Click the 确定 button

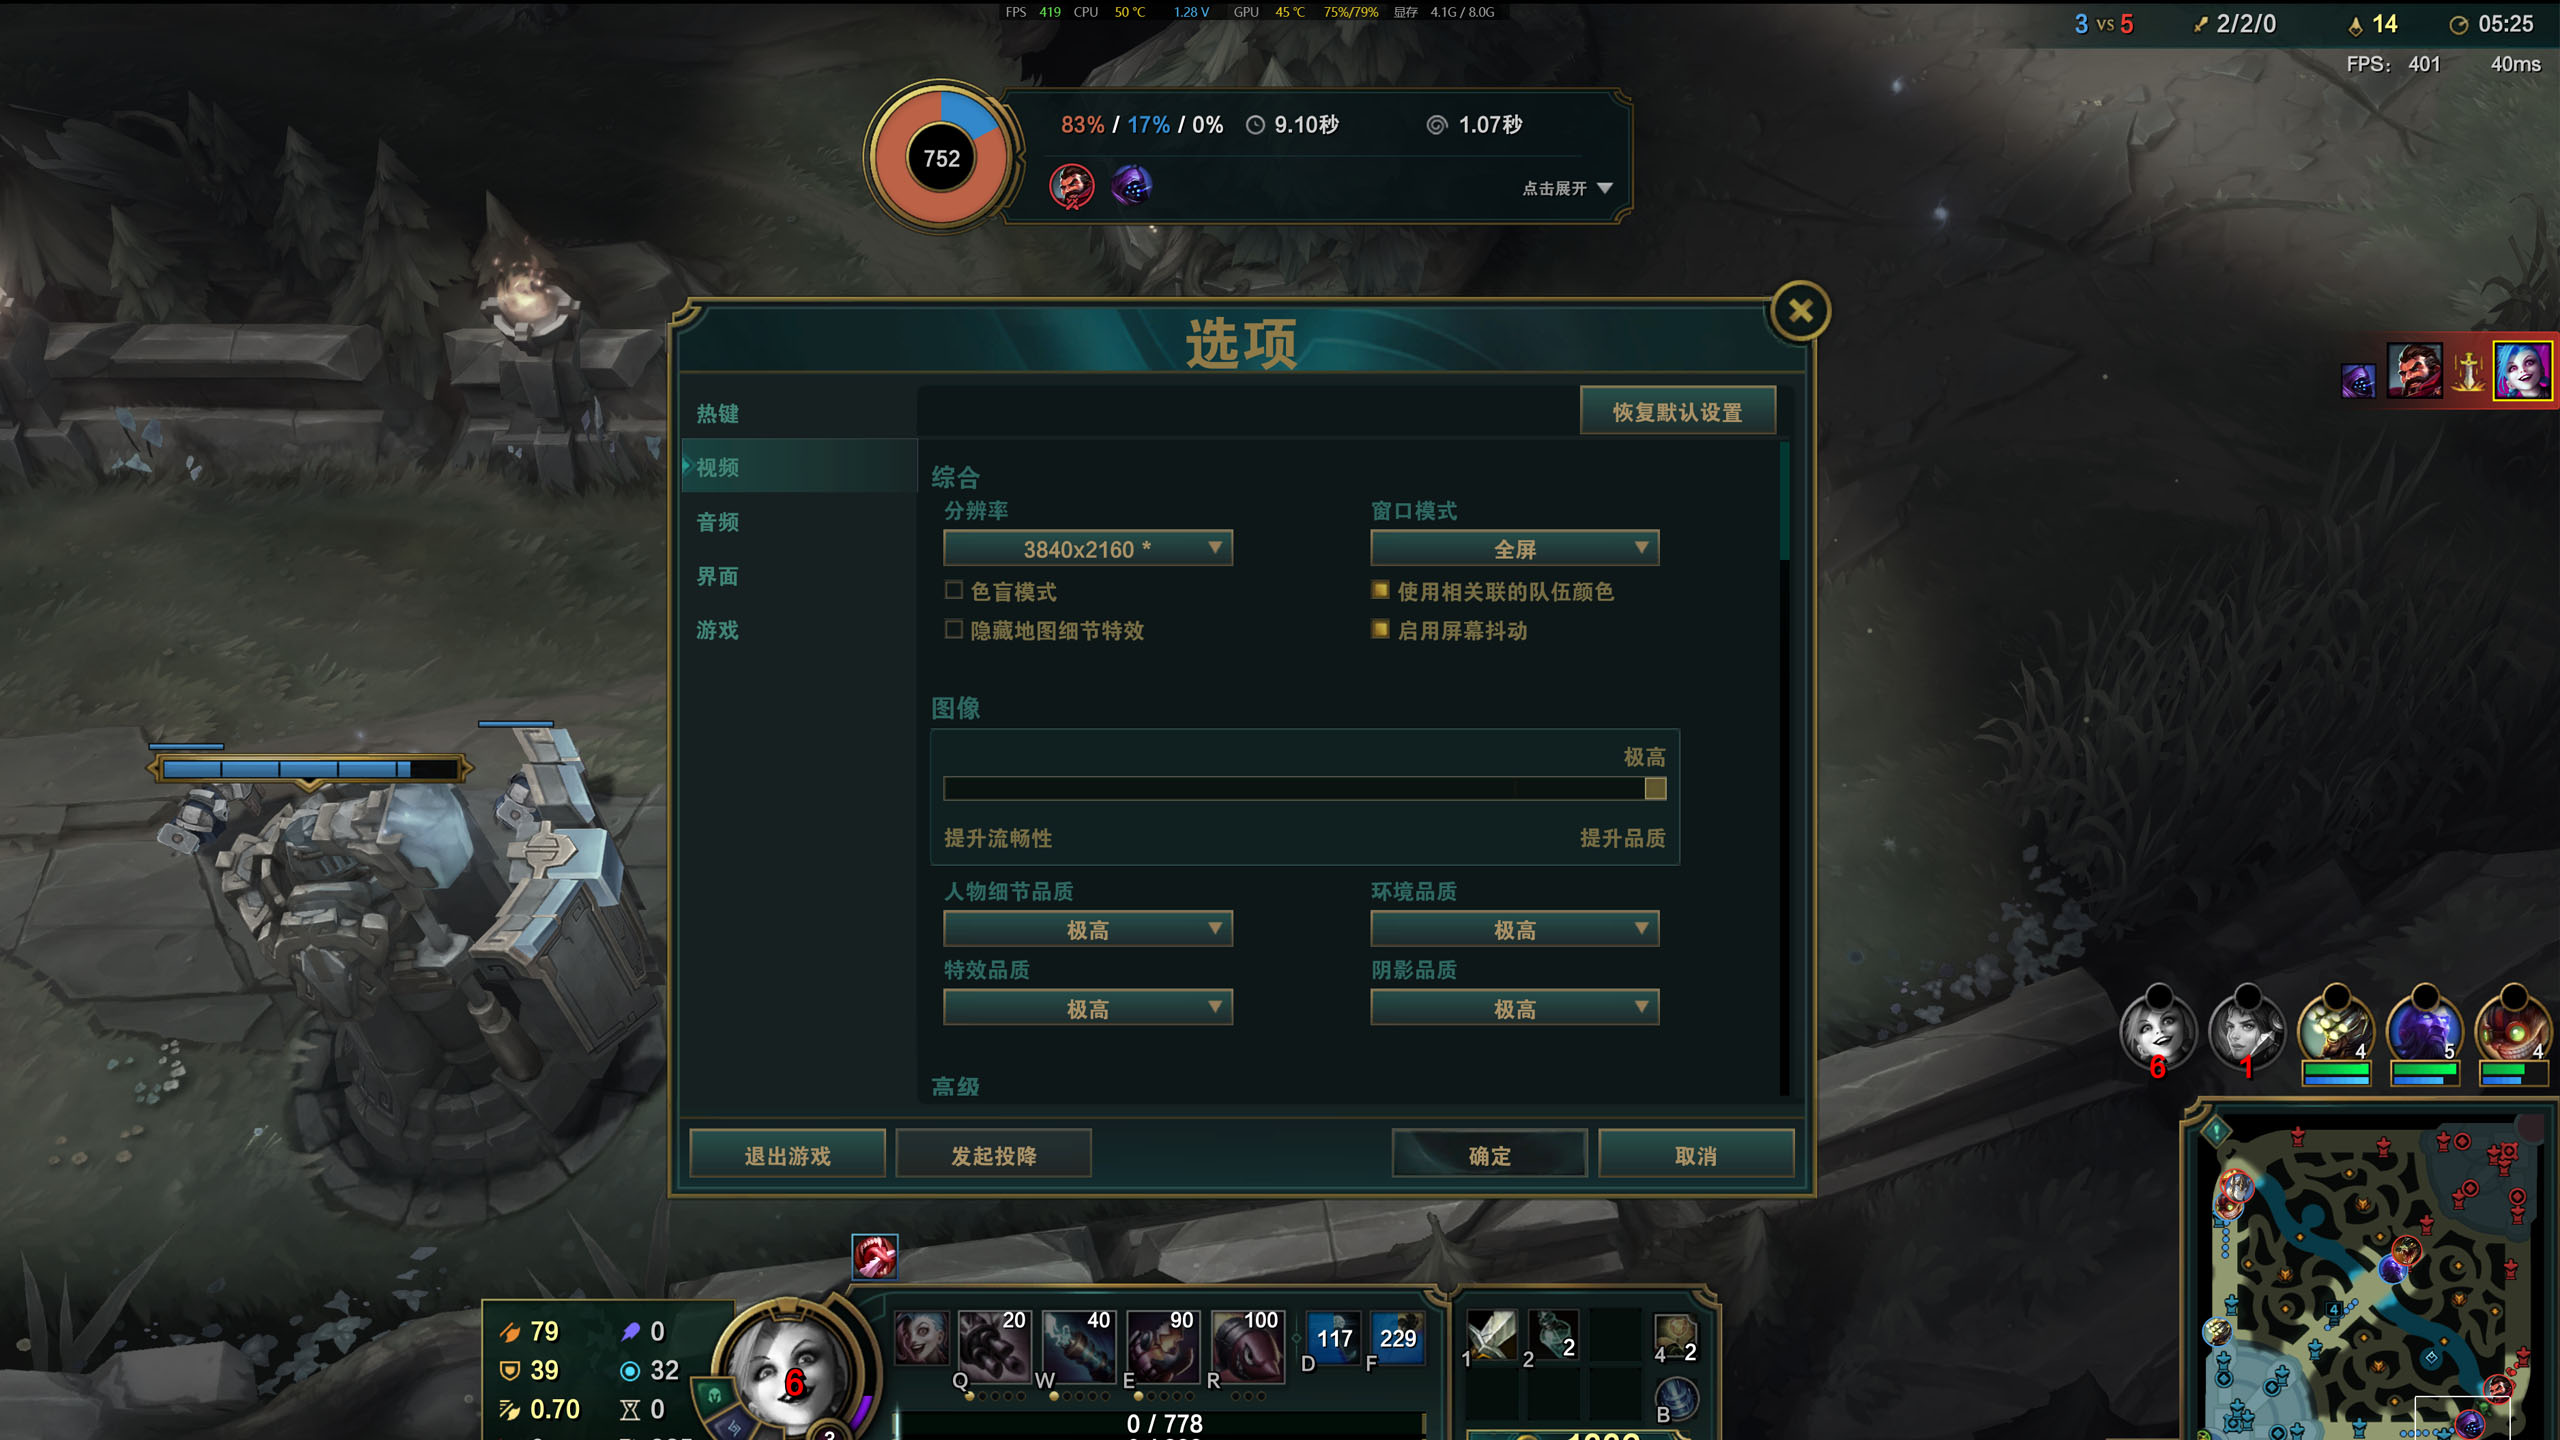click(1489, 1155)
